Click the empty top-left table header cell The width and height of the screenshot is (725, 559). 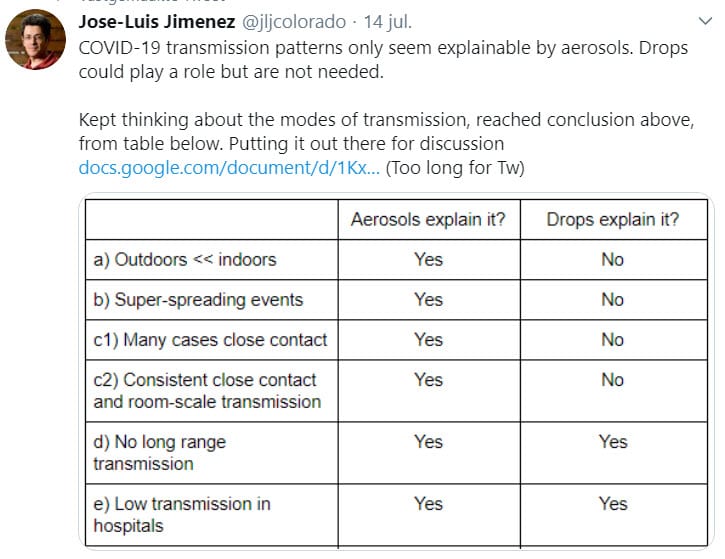click(212, 220)
